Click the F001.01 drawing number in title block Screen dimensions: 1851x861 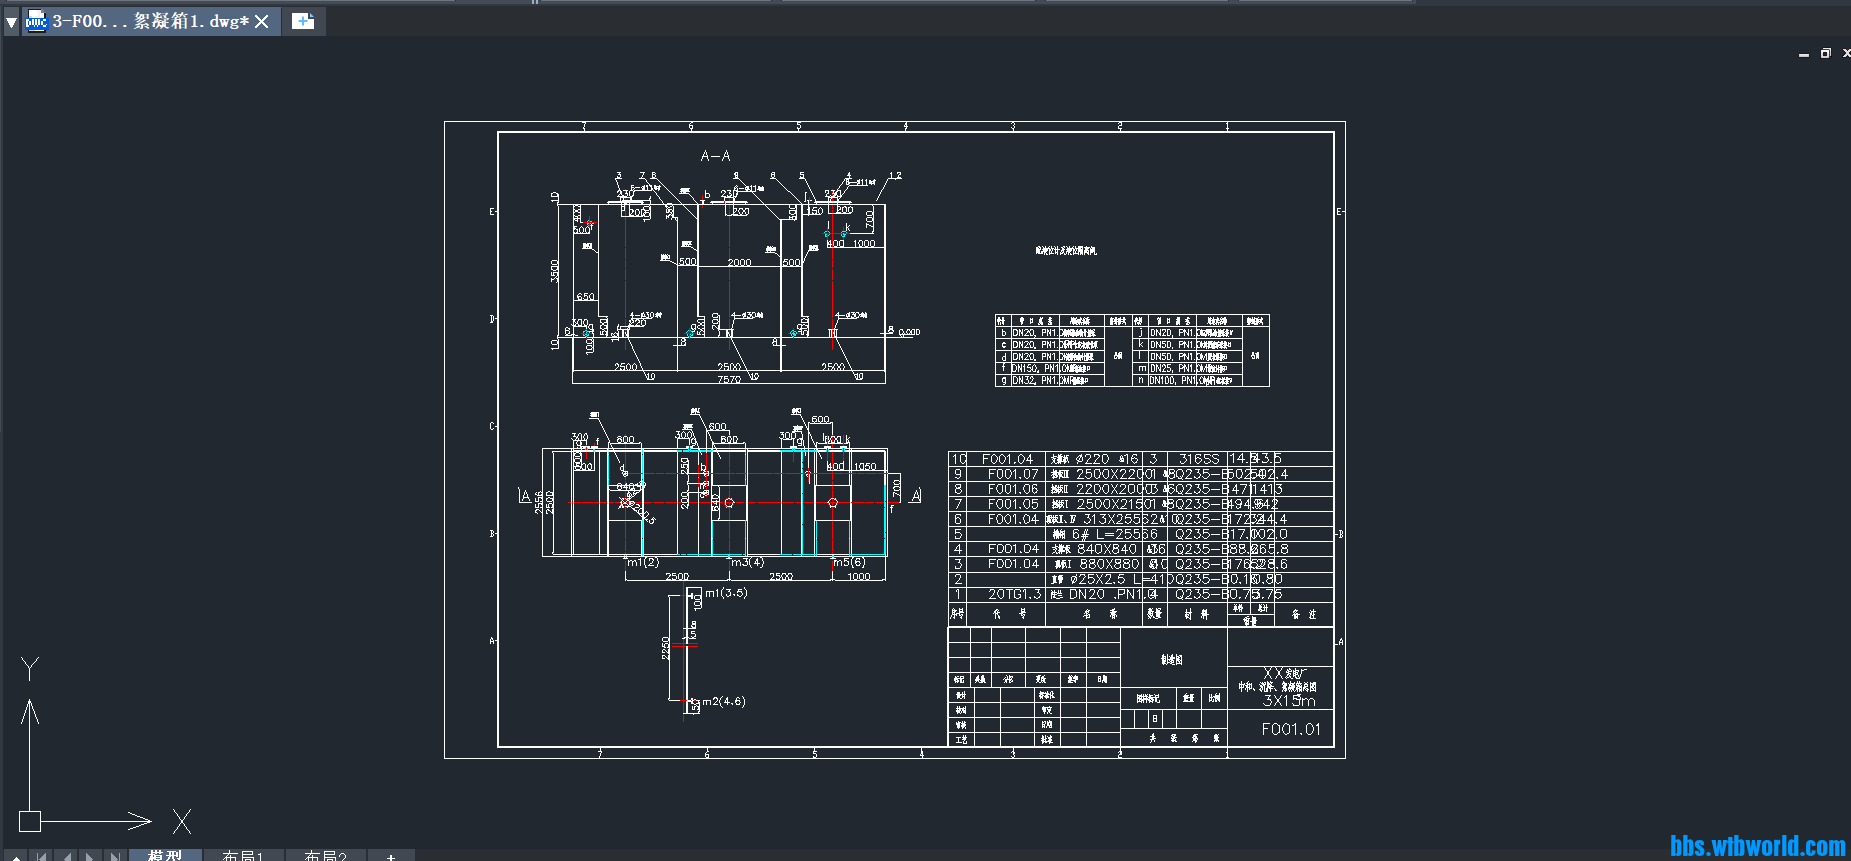[x=1290, y=729]
